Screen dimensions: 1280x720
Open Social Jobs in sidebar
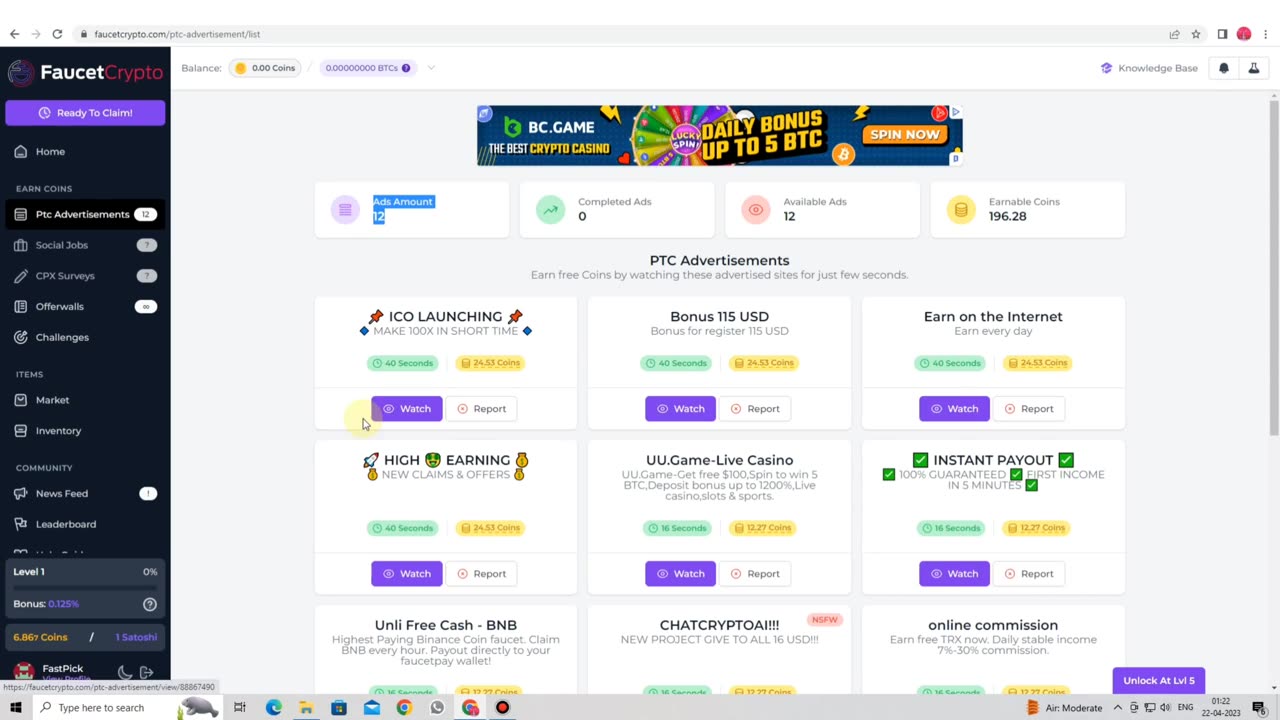pyautogui.click(x=84, y=245)
